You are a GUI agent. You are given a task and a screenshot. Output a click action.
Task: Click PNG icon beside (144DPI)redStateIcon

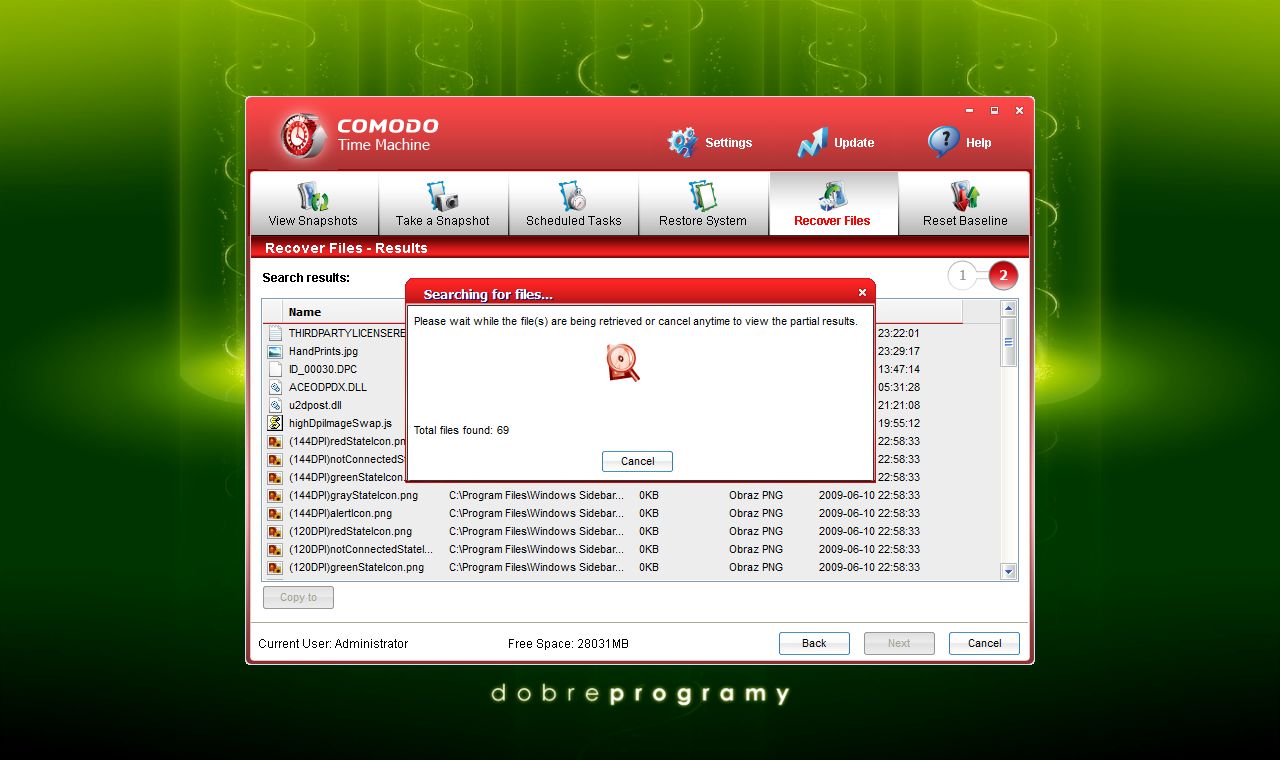tap(274, 441)
